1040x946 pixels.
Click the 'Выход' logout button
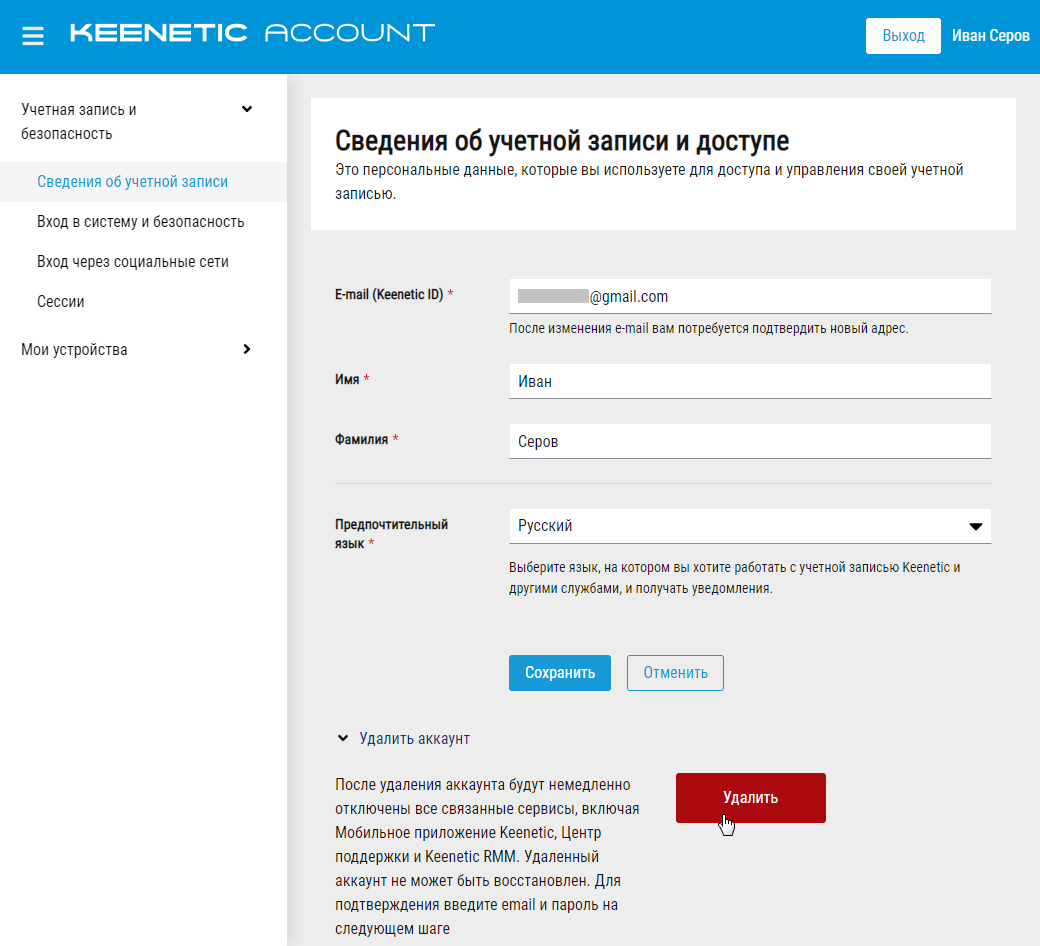[903, 36]
